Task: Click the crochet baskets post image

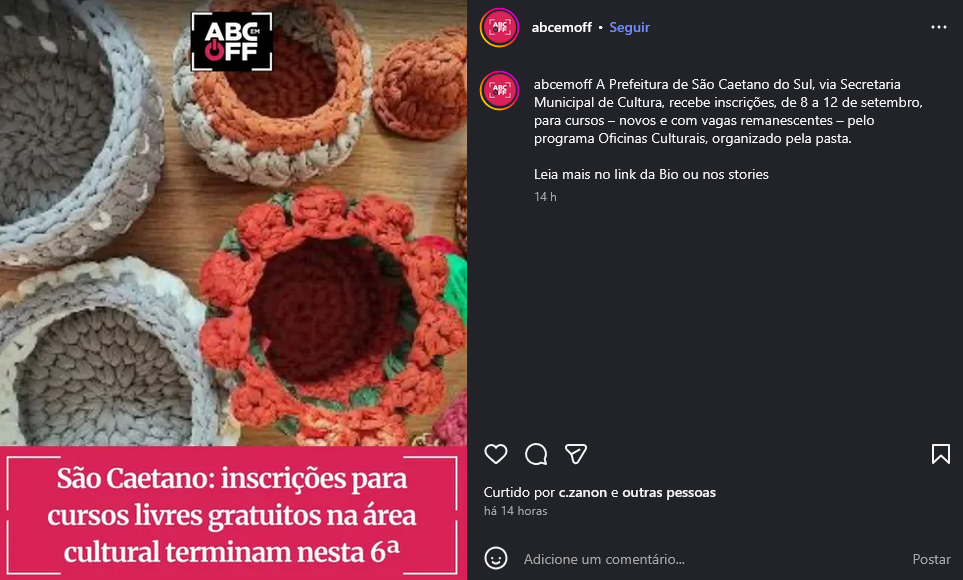Action: pos(233,223)
